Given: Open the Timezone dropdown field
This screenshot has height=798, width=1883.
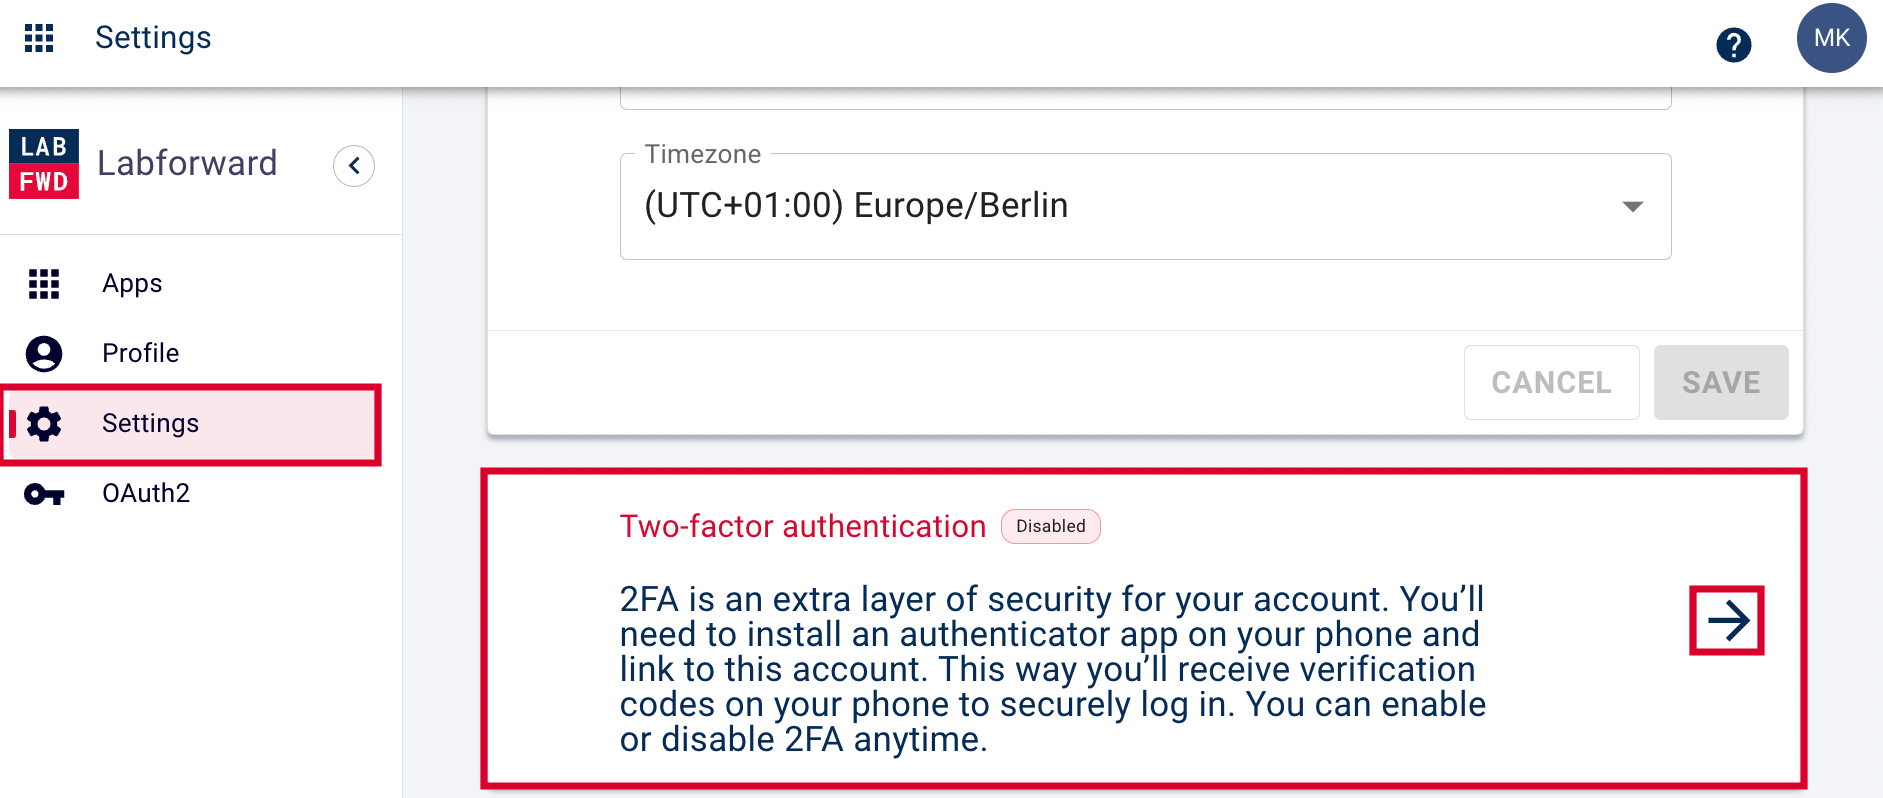Looking at the screenshot, I should coord(1145,206).
